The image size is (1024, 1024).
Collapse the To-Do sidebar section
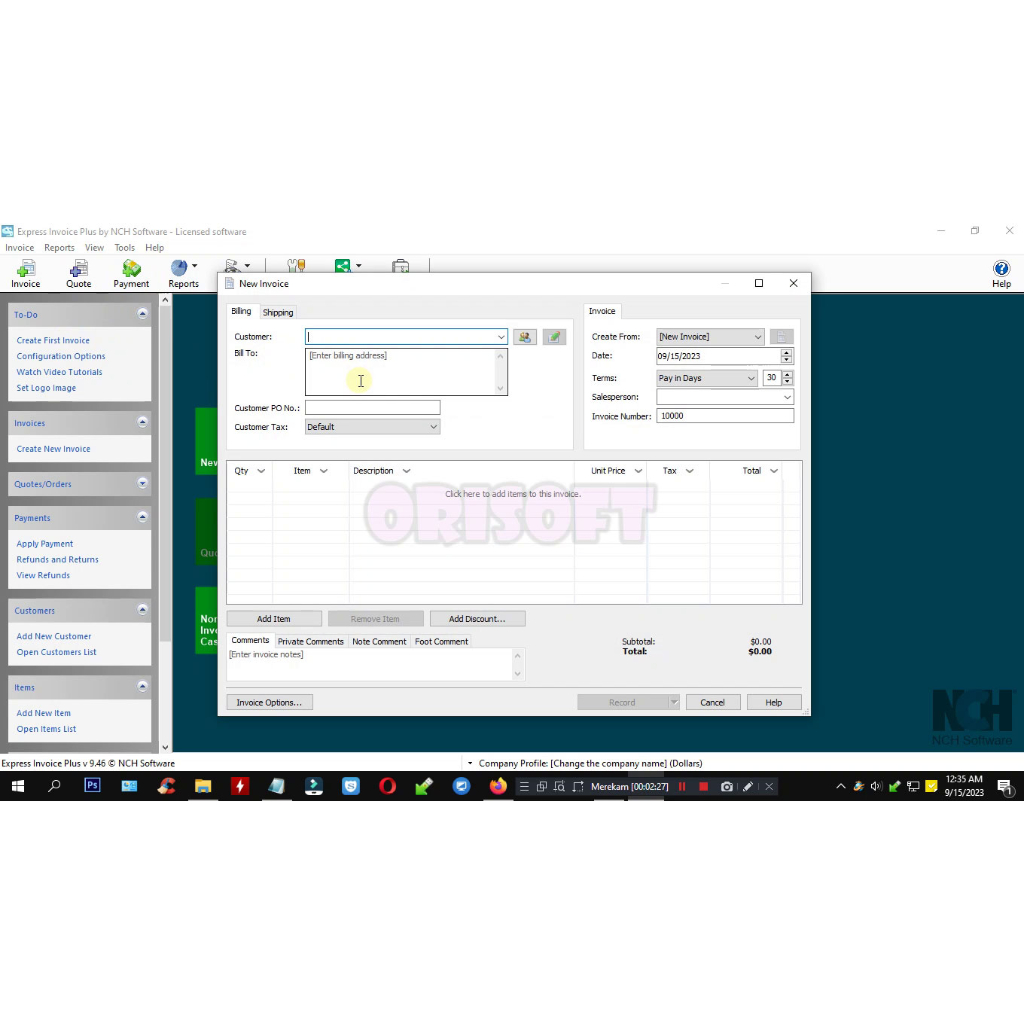pos(142,314)
